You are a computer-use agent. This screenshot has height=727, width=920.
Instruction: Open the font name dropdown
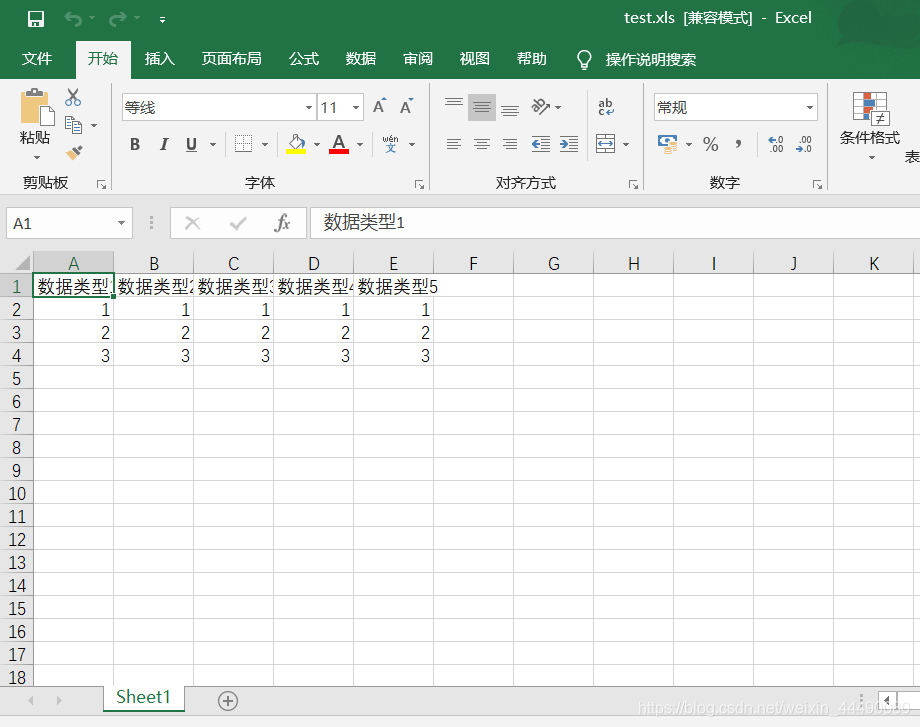point(307,107)
